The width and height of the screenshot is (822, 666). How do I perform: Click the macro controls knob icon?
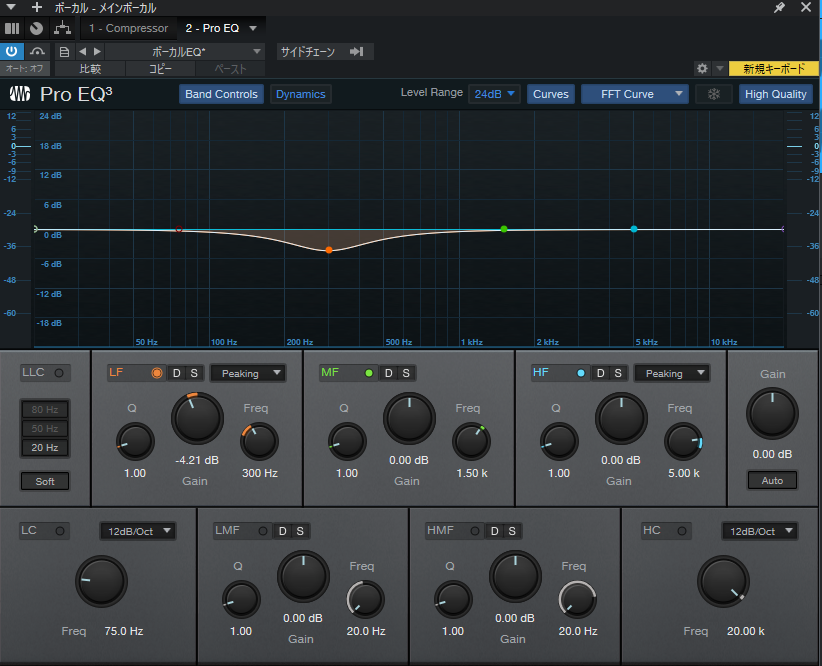[x=36, y=28]
